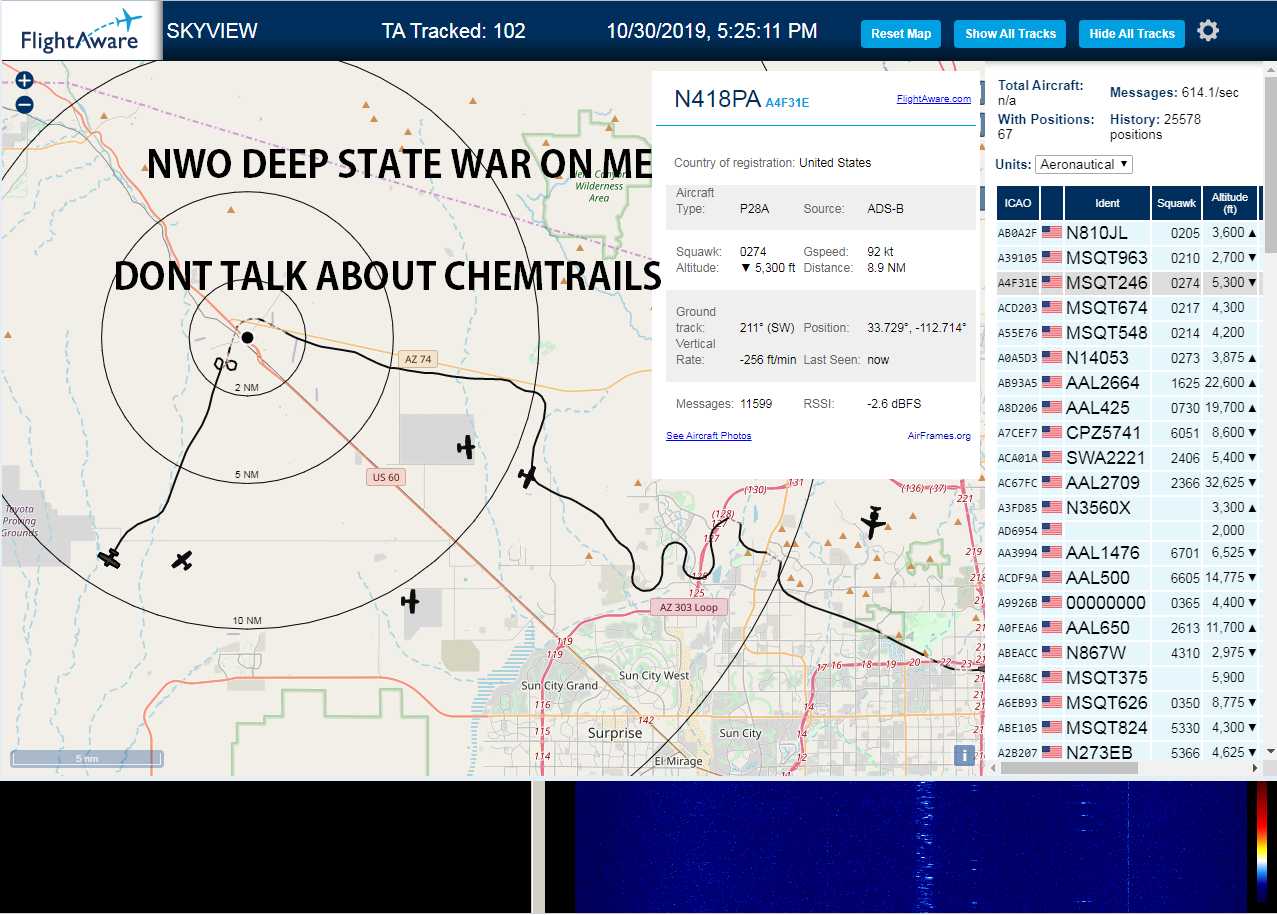Screen dimensions: 1277x915
Task: Click altitude value 32,625 in the table
Action: tap(1225, 483)
